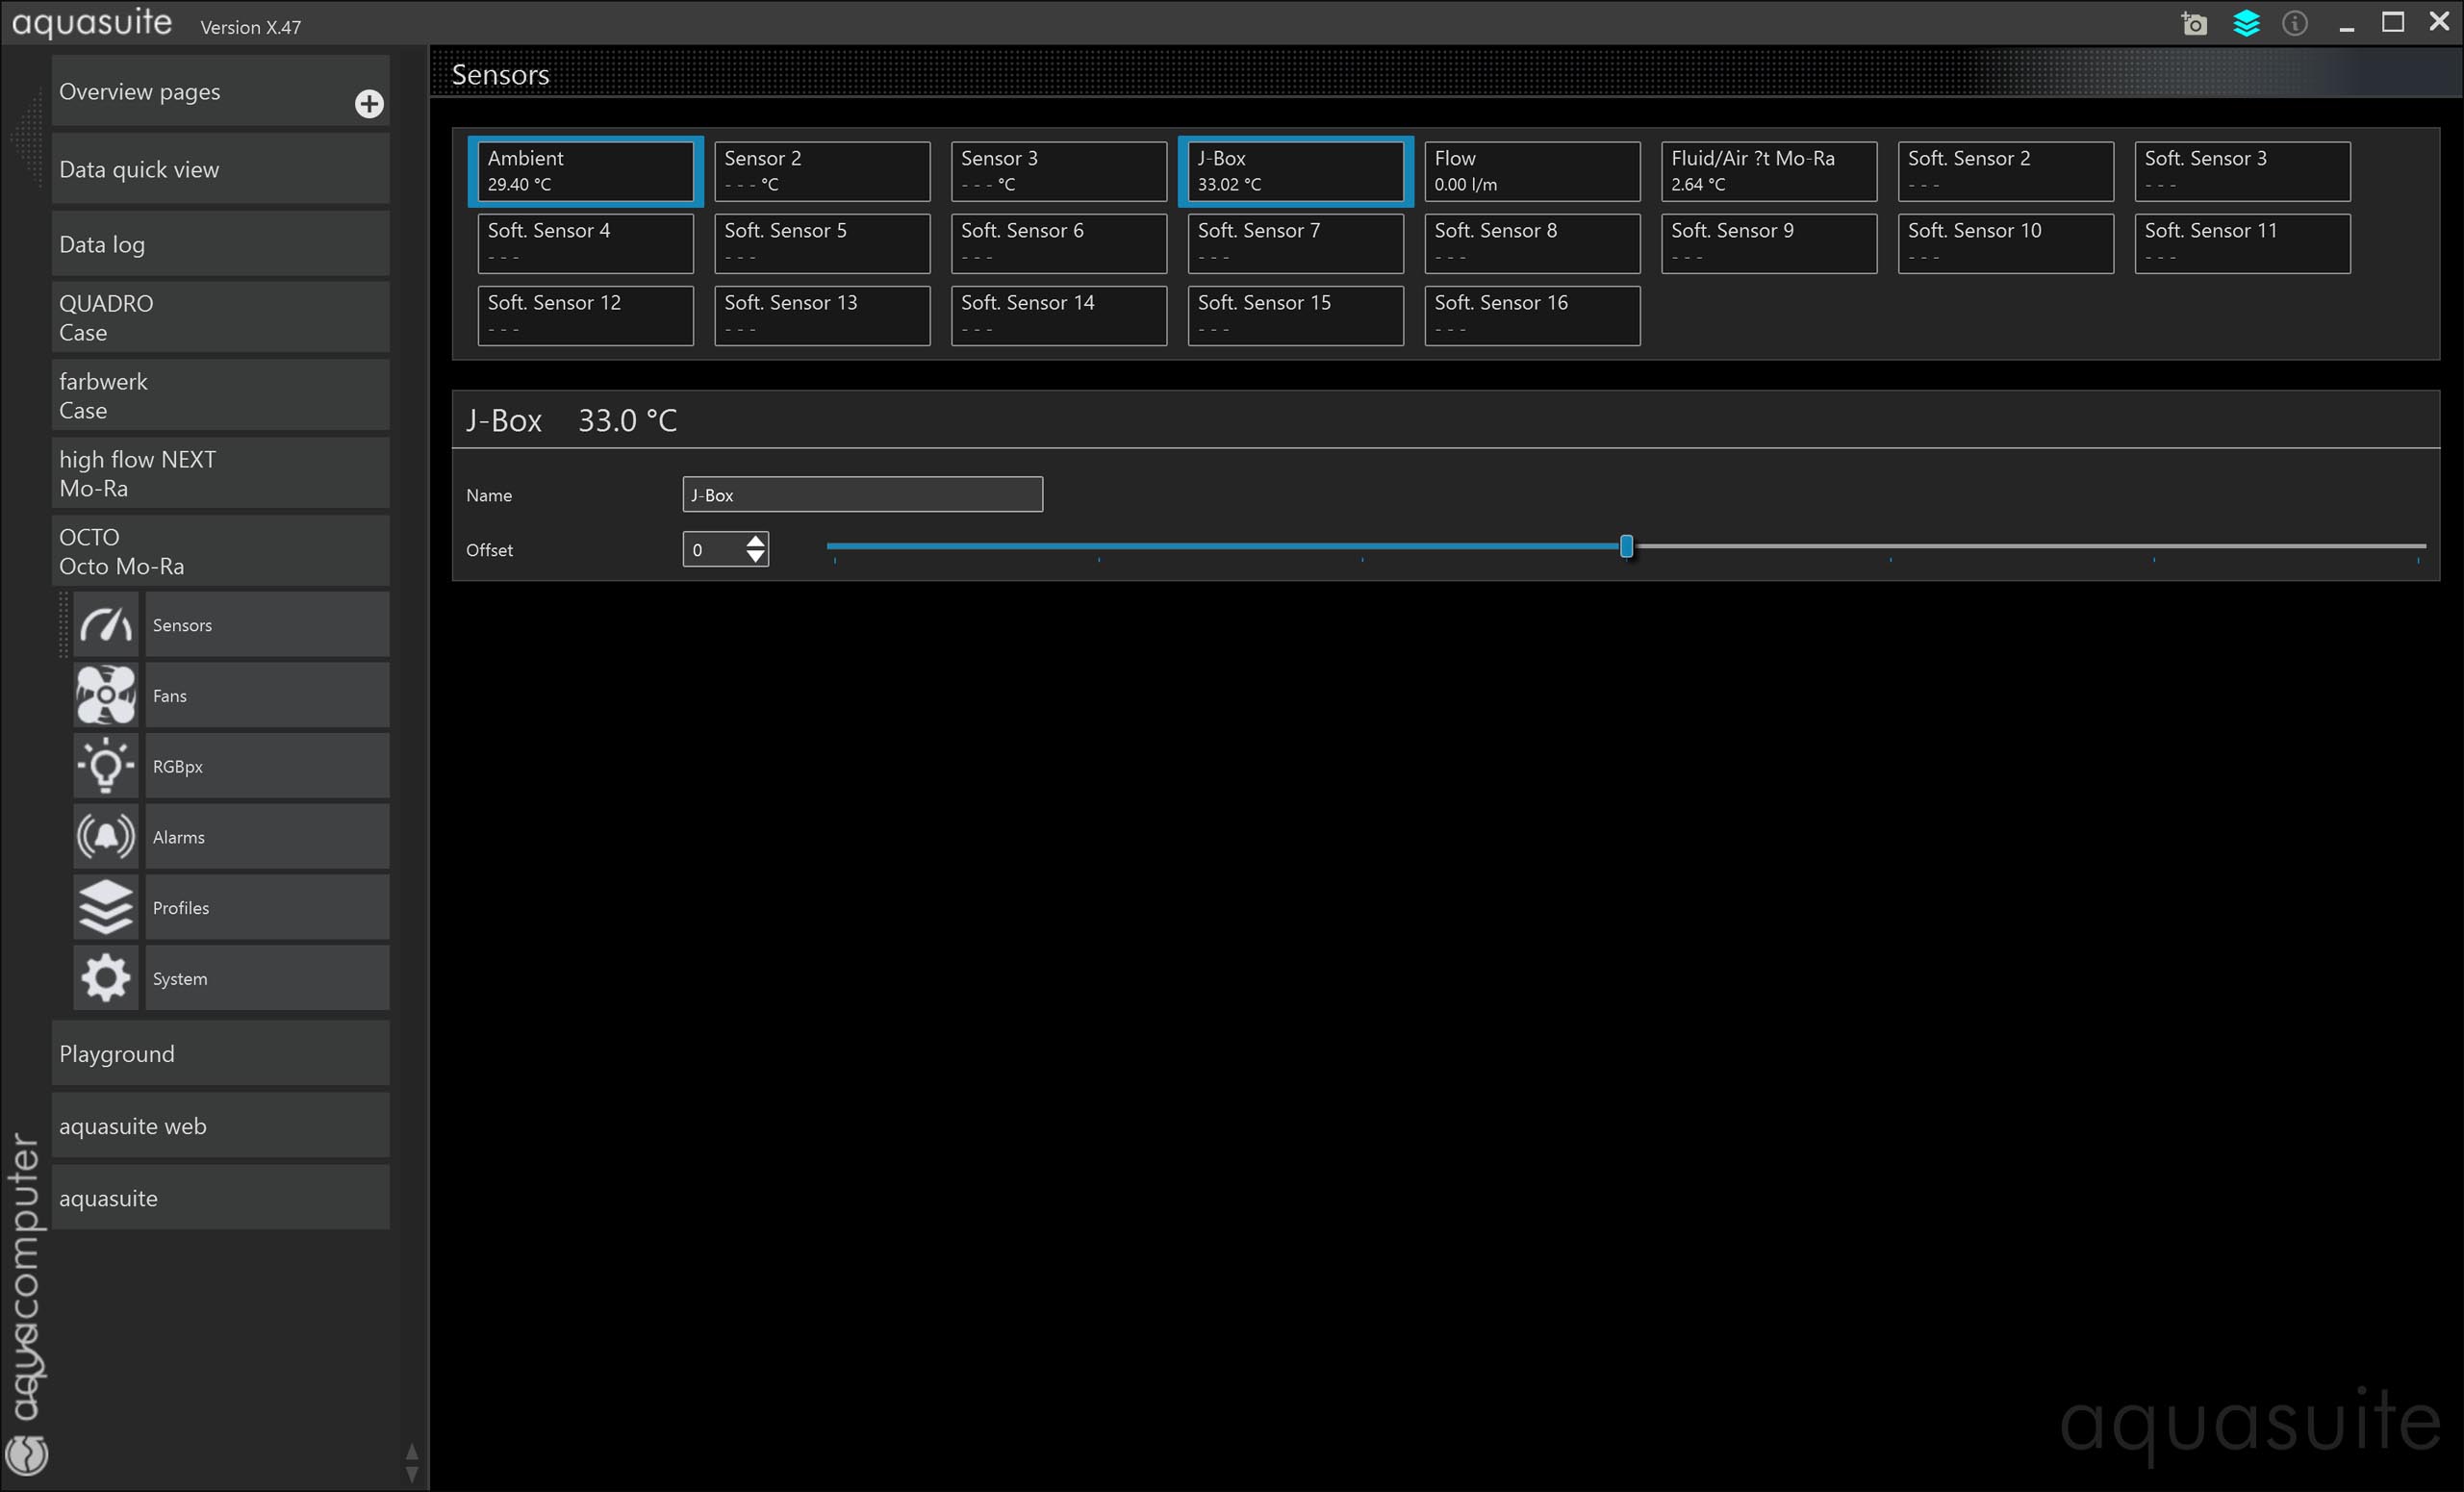Click the Profiles layers icon in sidebar
This screenshot has height=1492, width=2464.
coord(105,907)
